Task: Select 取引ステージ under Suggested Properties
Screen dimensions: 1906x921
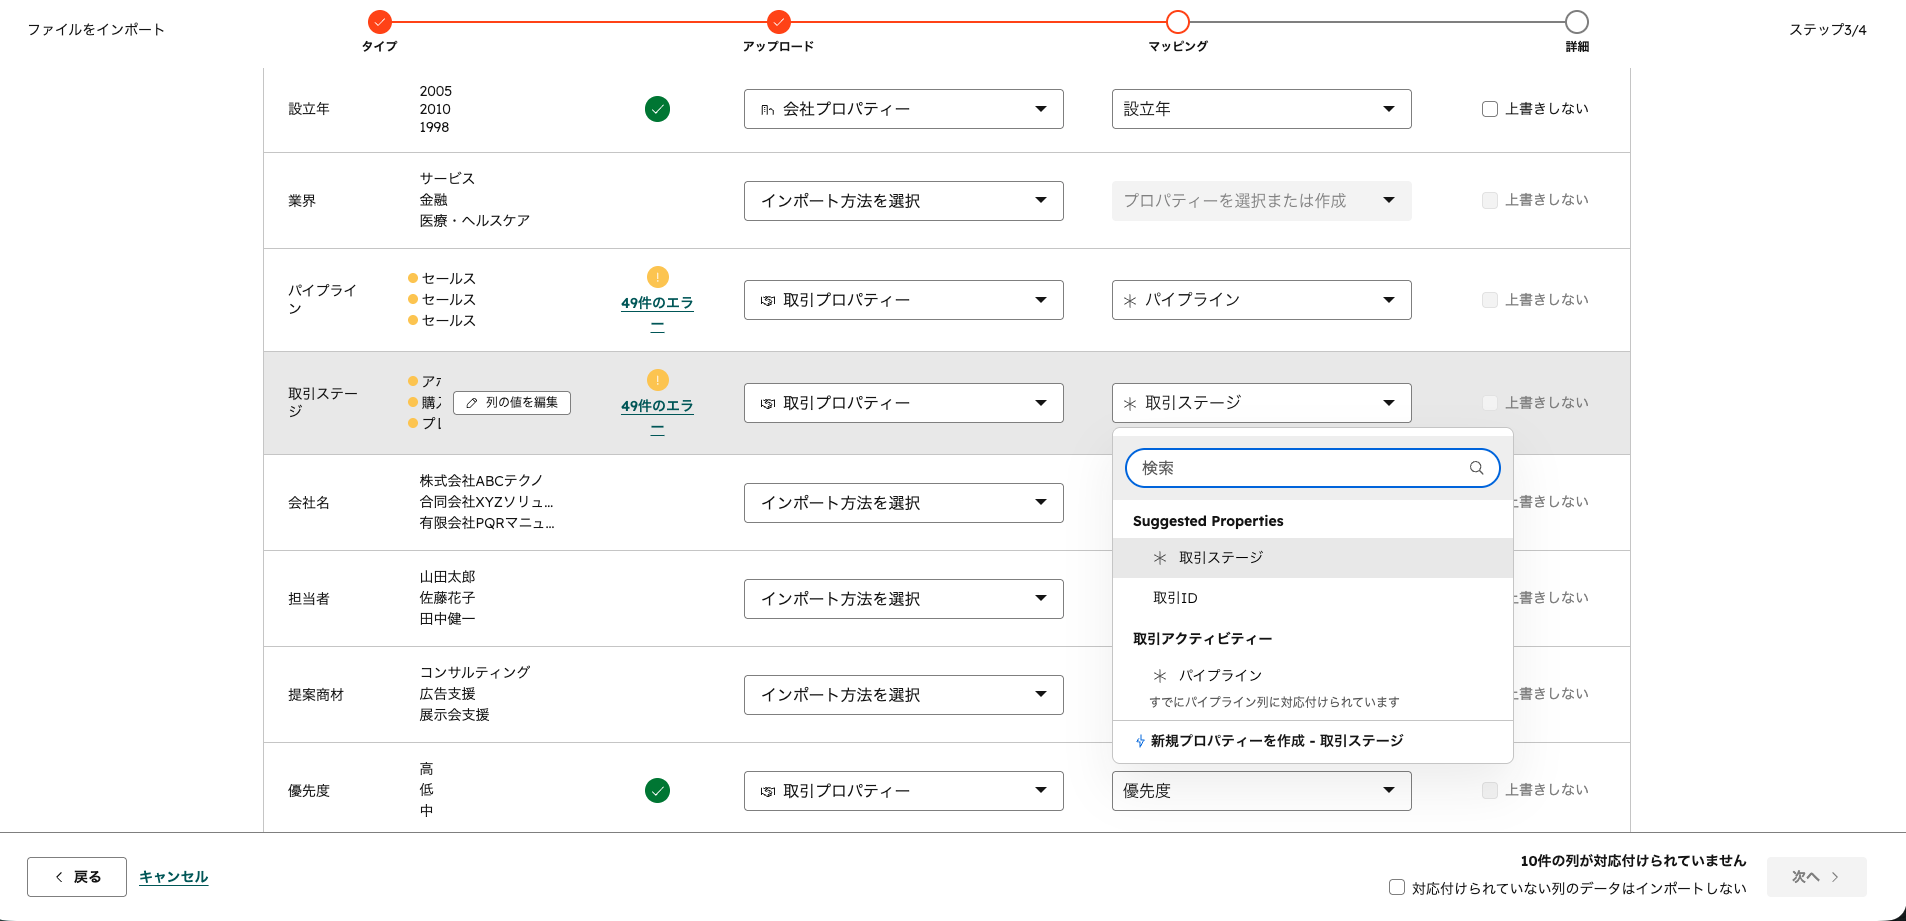Action: 1312,558
